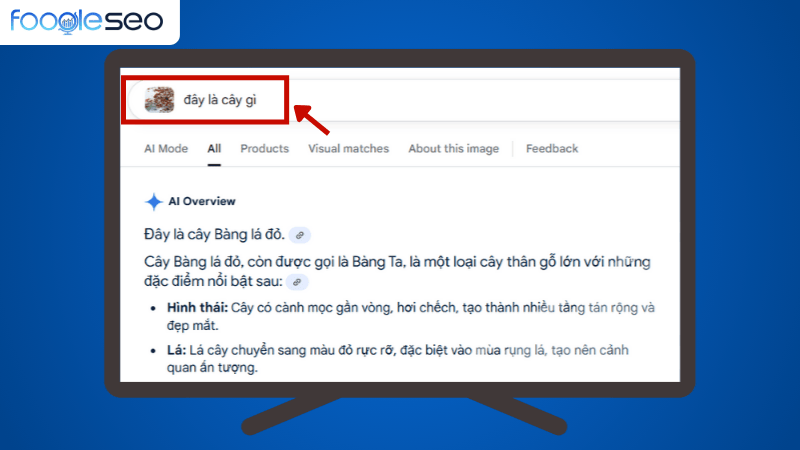Open the About this image tab
The image size is (800, 450).
coord(453,149)
